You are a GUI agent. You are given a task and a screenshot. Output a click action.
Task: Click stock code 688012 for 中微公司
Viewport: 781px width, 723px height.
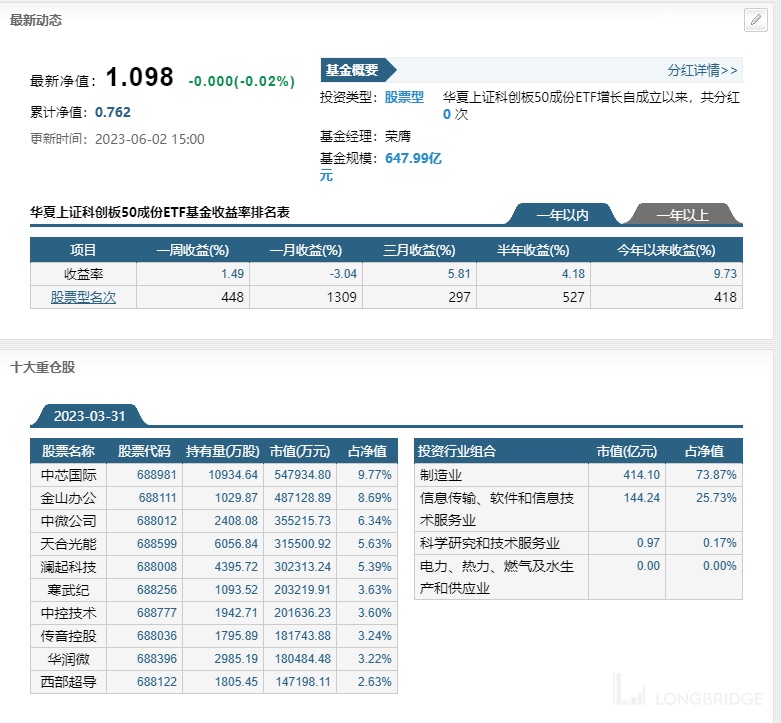coord(157,520)
